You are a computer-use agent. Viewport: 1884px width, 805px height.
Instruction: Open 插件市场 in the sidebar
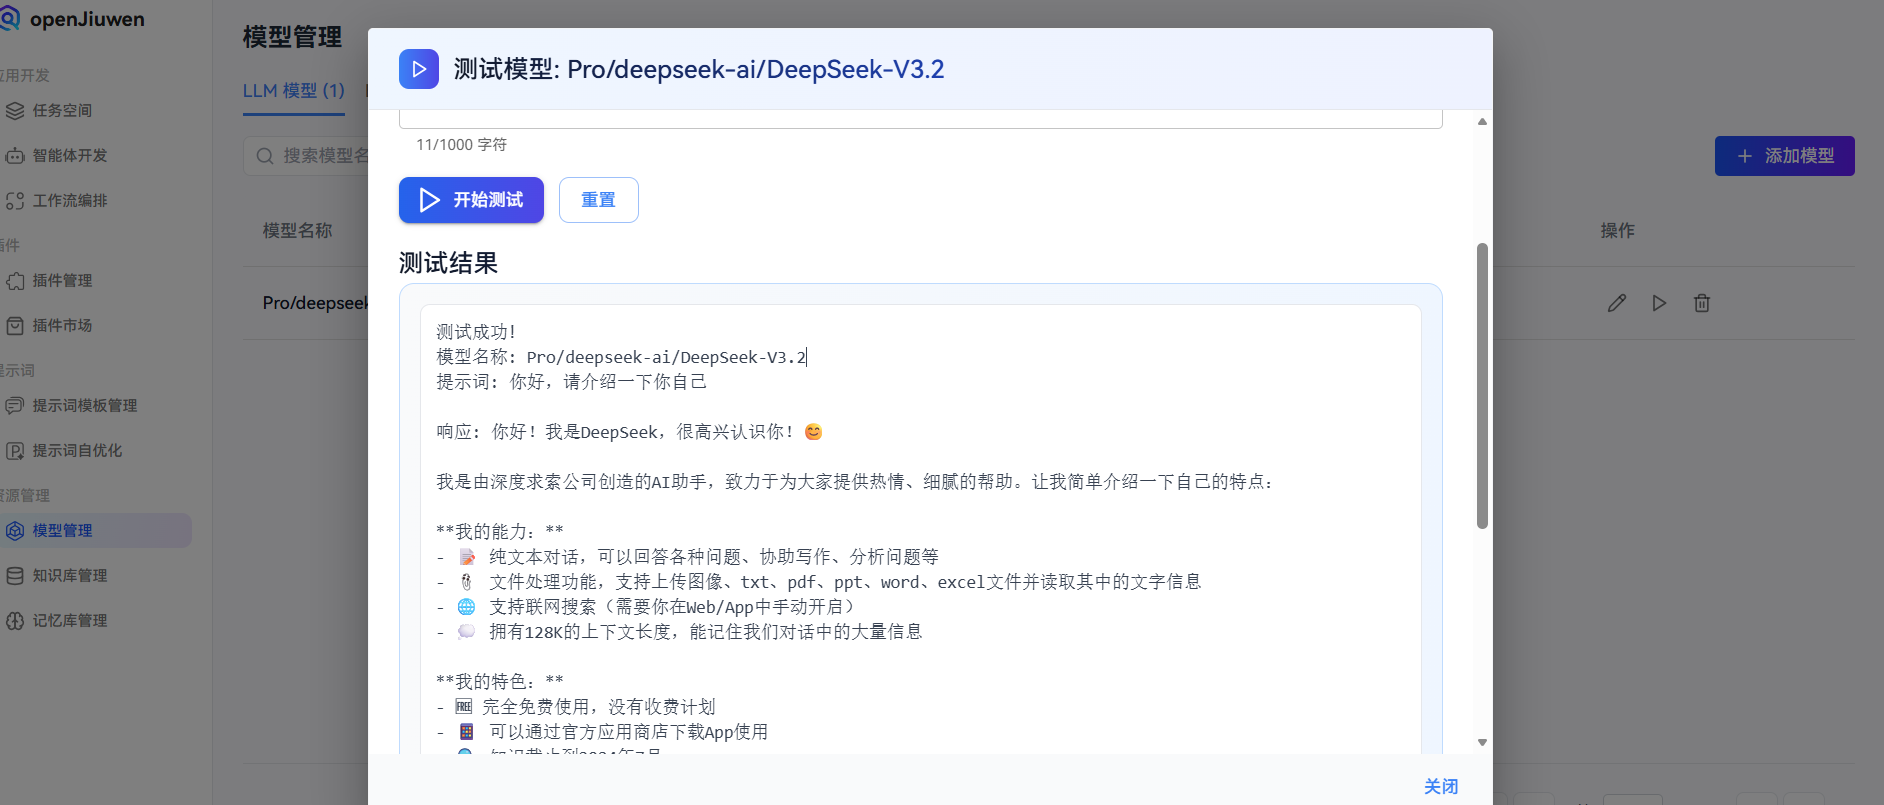(62, 325)
